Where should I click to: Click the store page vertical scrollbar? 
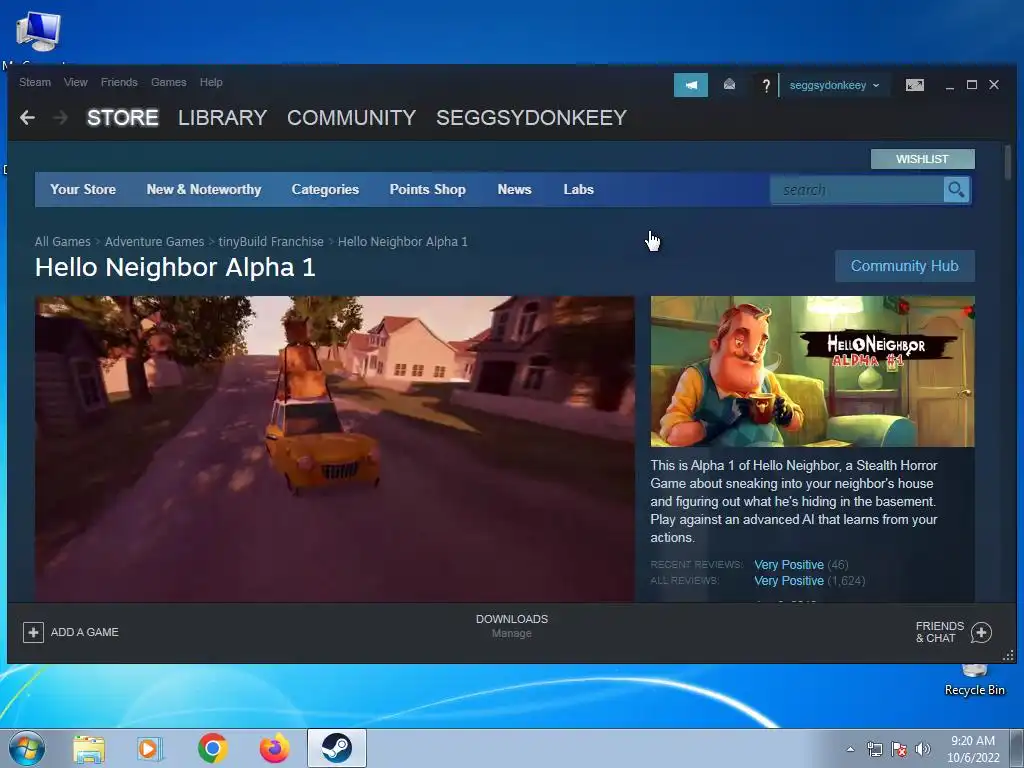(1008, 162)
